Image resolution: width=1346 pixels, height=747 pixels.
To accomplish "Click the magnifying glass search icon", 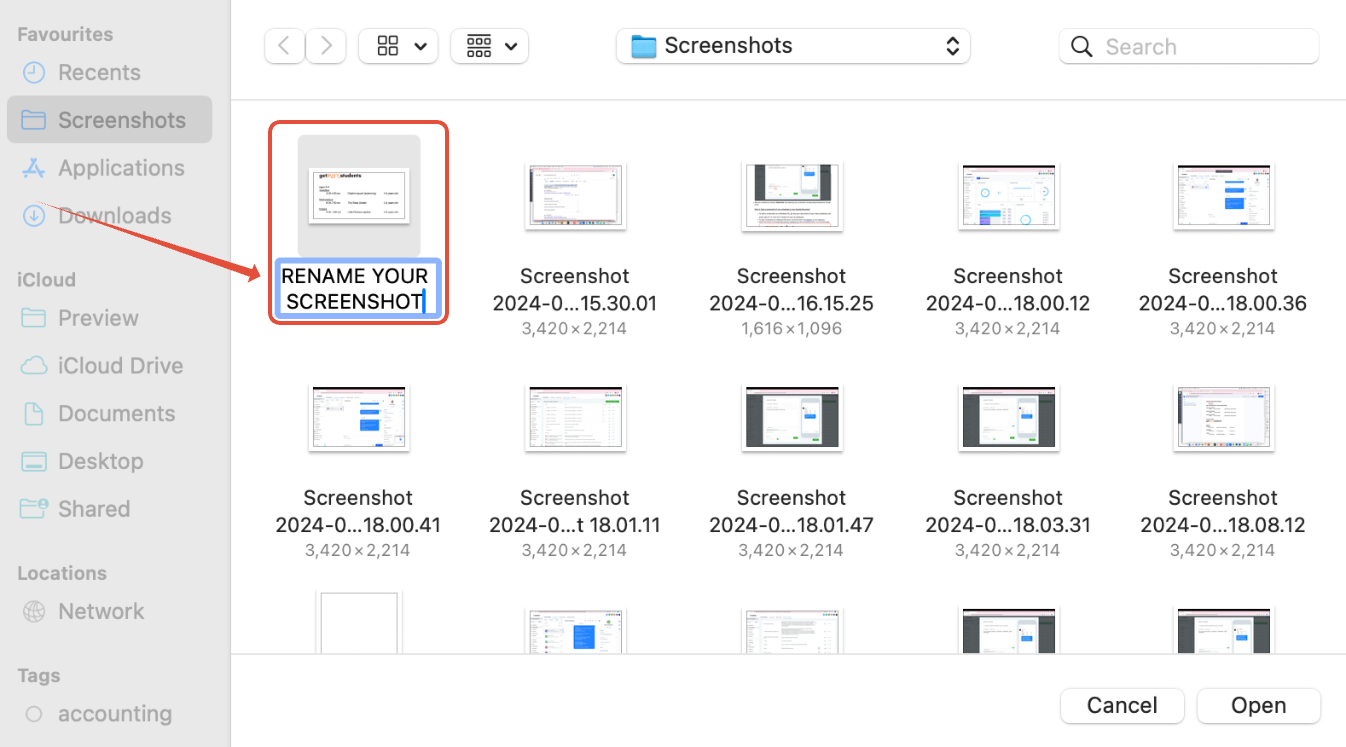I will coord(1081,47).
